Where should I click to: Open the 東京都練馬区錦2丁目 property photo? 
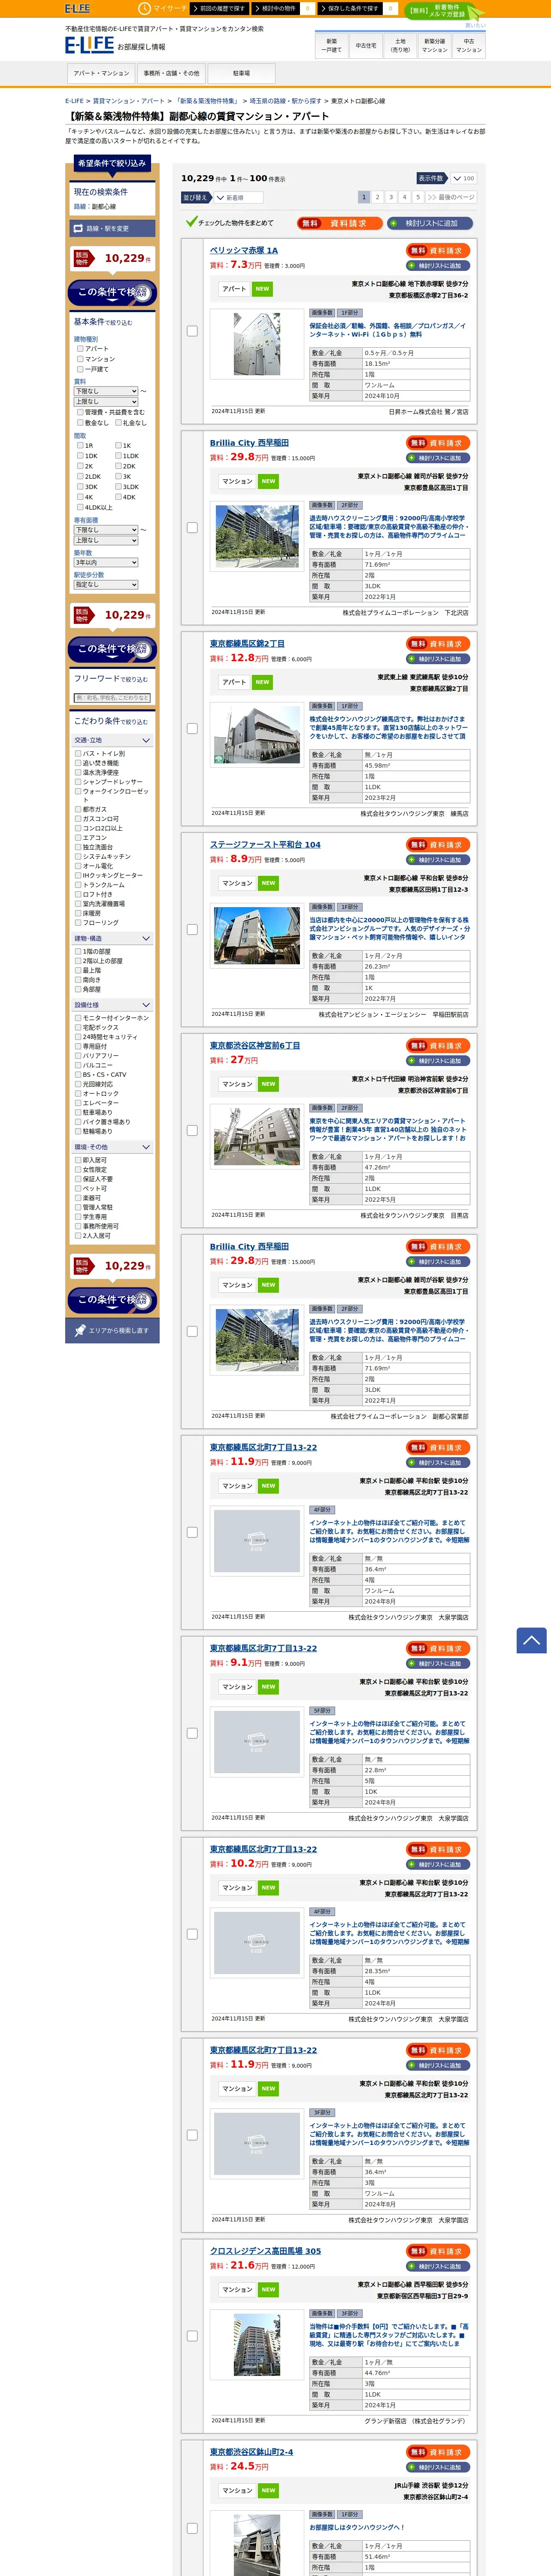coord(257,734)
